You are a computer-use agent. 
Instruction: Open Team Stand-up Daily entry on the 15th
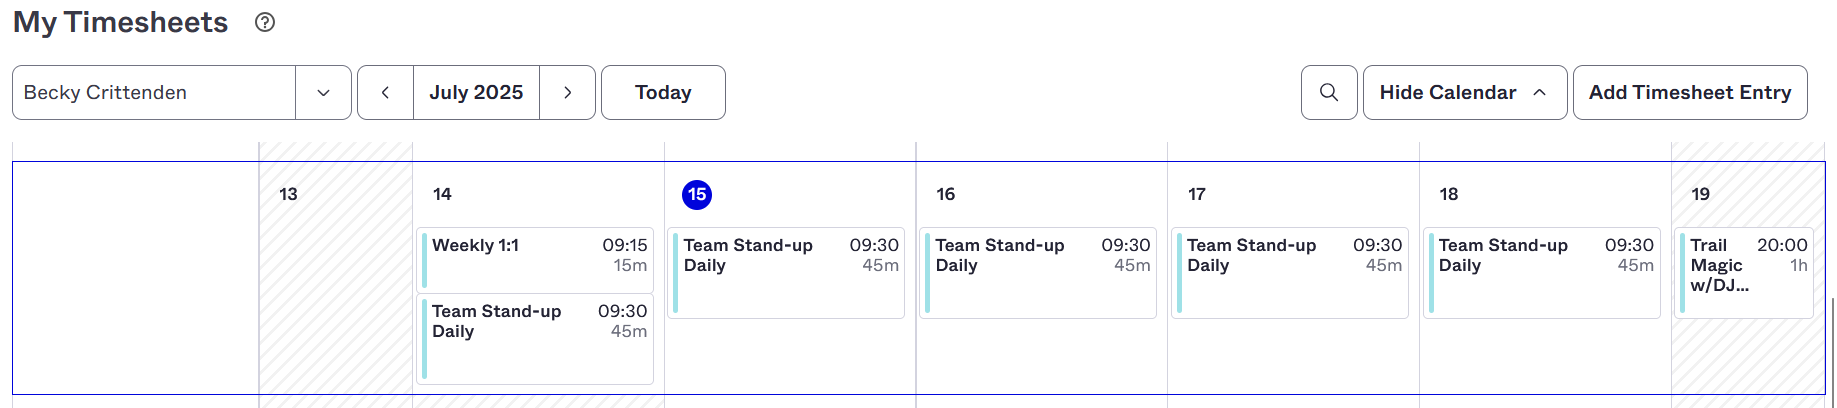pyautogui.click(x=787, y=272)
